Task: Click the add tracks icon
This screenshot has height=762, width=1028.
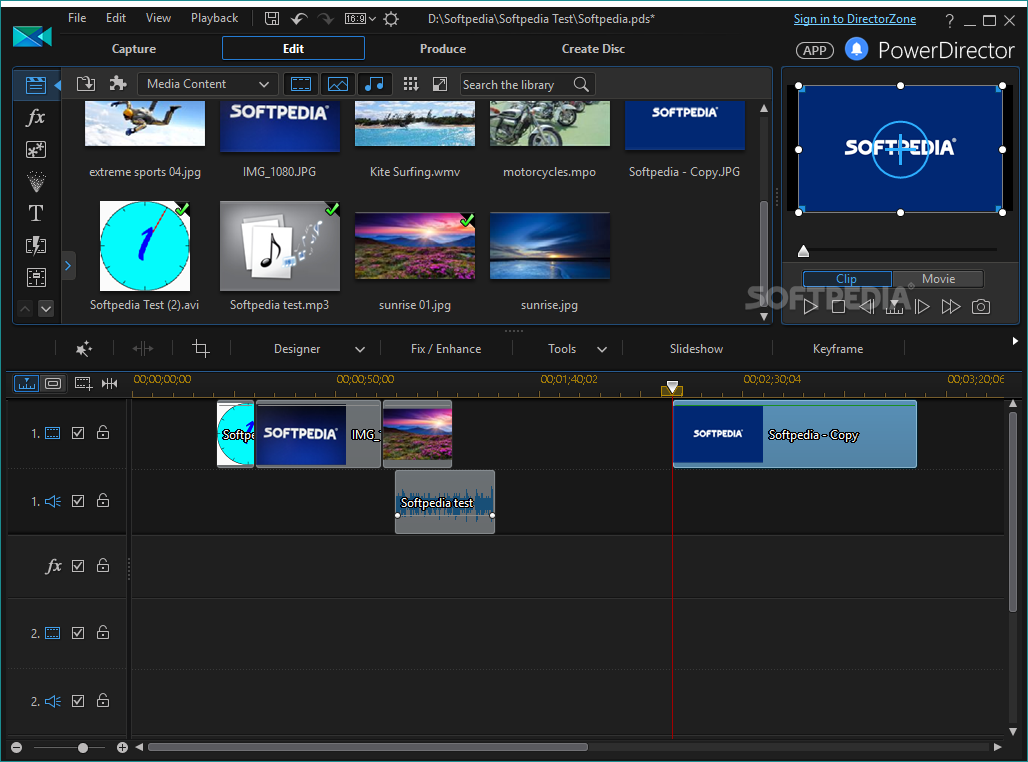Action: point(83,383)
